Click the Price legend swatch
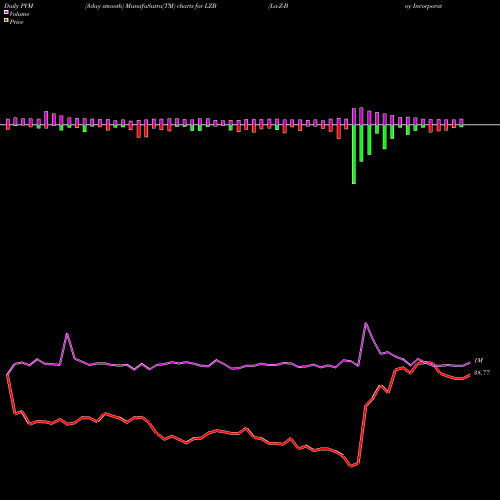Image resolution: width=500 pixels, height=500 pixels. [x=6, y=21]
